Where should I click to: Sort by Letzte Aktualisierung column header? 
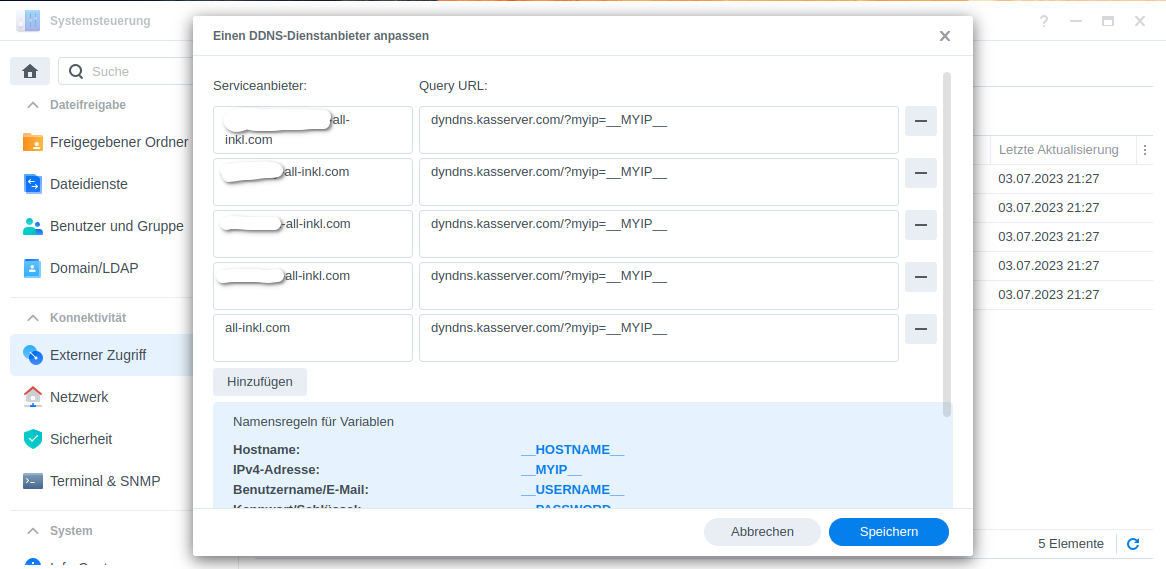pyautogui.click(x=1058, y=150)
